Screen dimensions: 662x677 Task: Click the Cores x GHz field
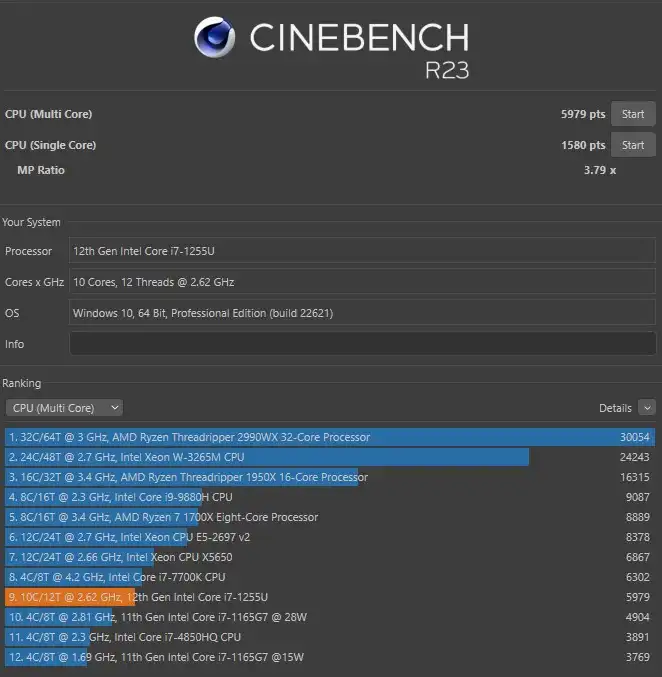pyautogui.click(x=360, y=282)
